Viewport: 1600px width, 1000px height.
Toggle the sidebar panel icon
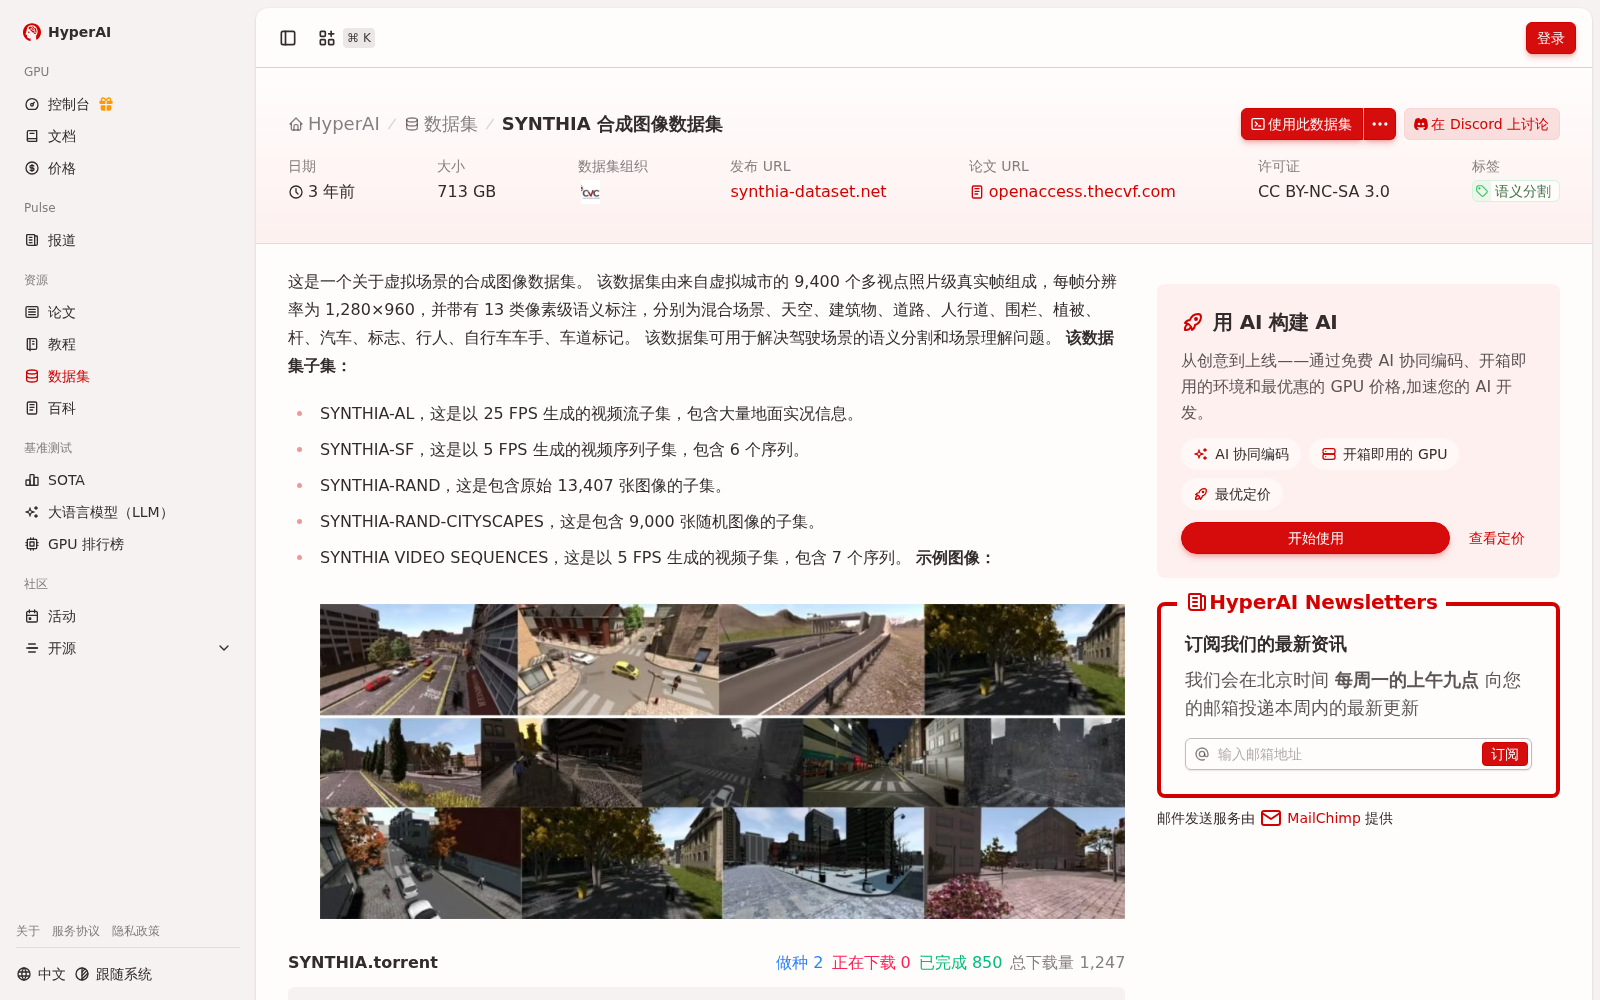pyautogui.click(x=288, y=38)
